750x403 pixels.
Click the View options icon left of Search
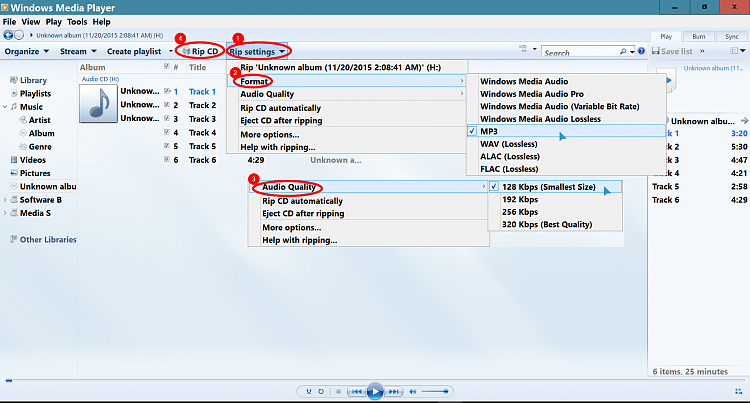coord(523,49)
